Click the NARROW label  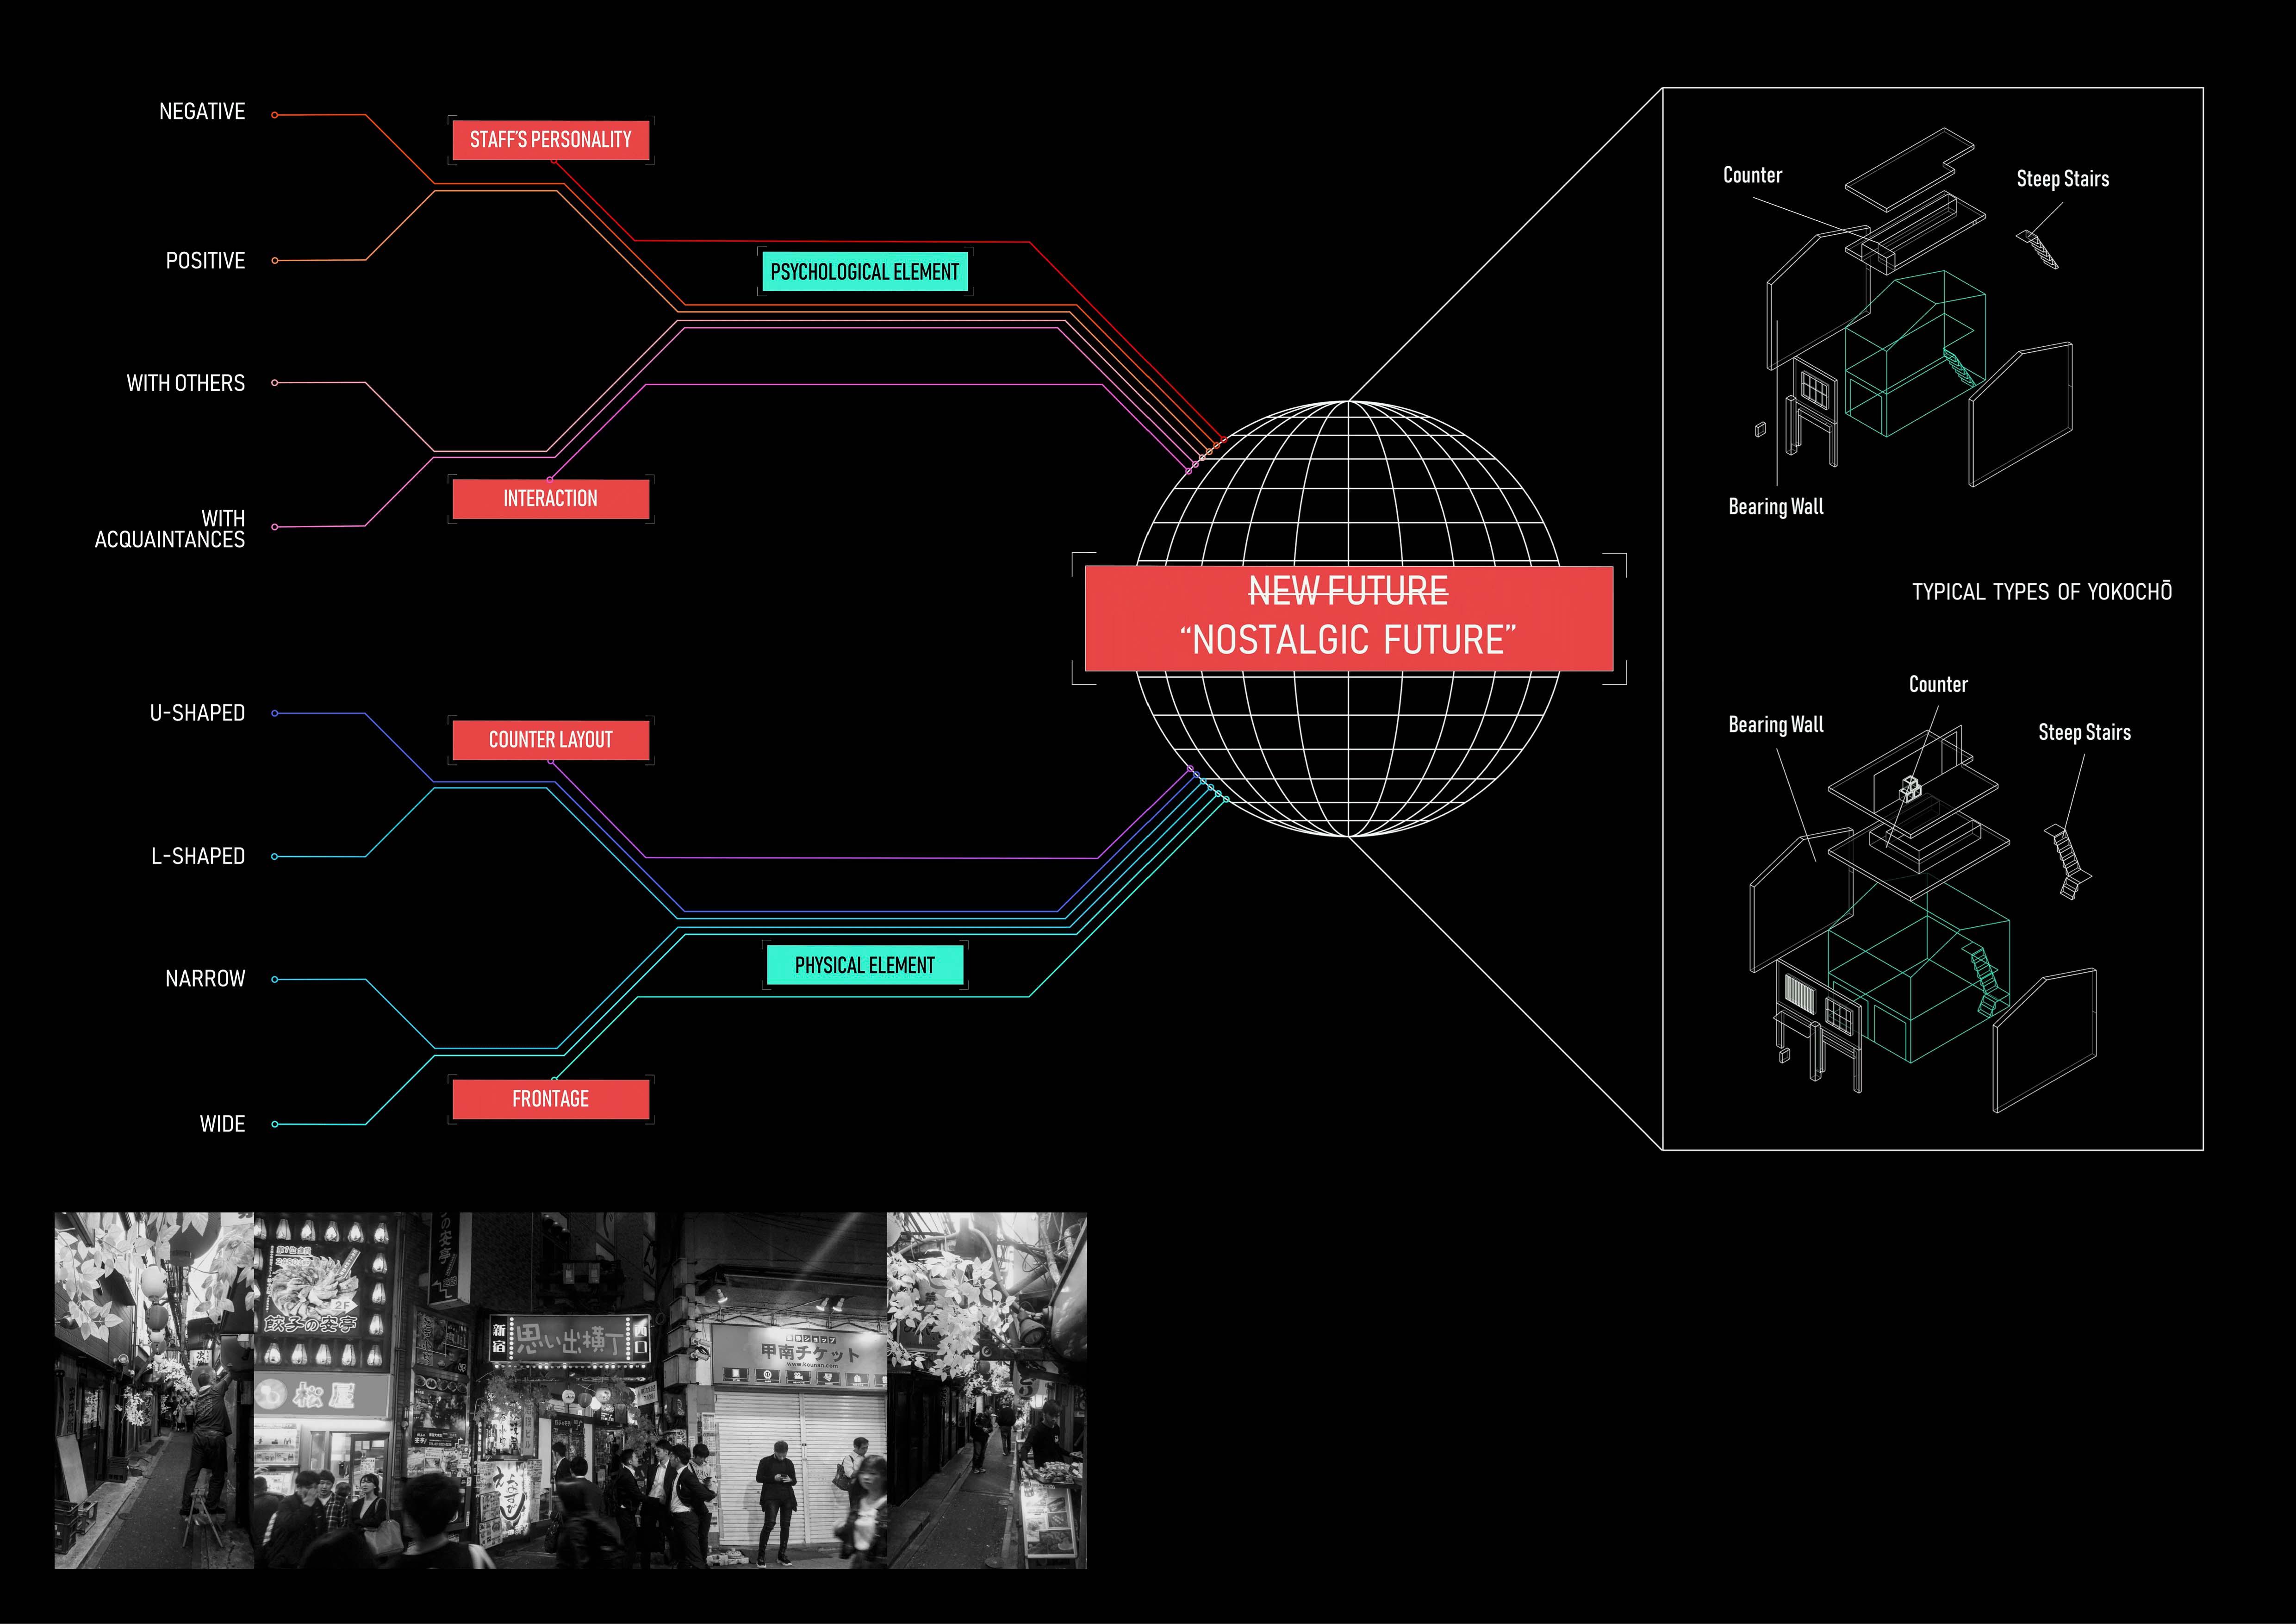(x=205, y=979)
